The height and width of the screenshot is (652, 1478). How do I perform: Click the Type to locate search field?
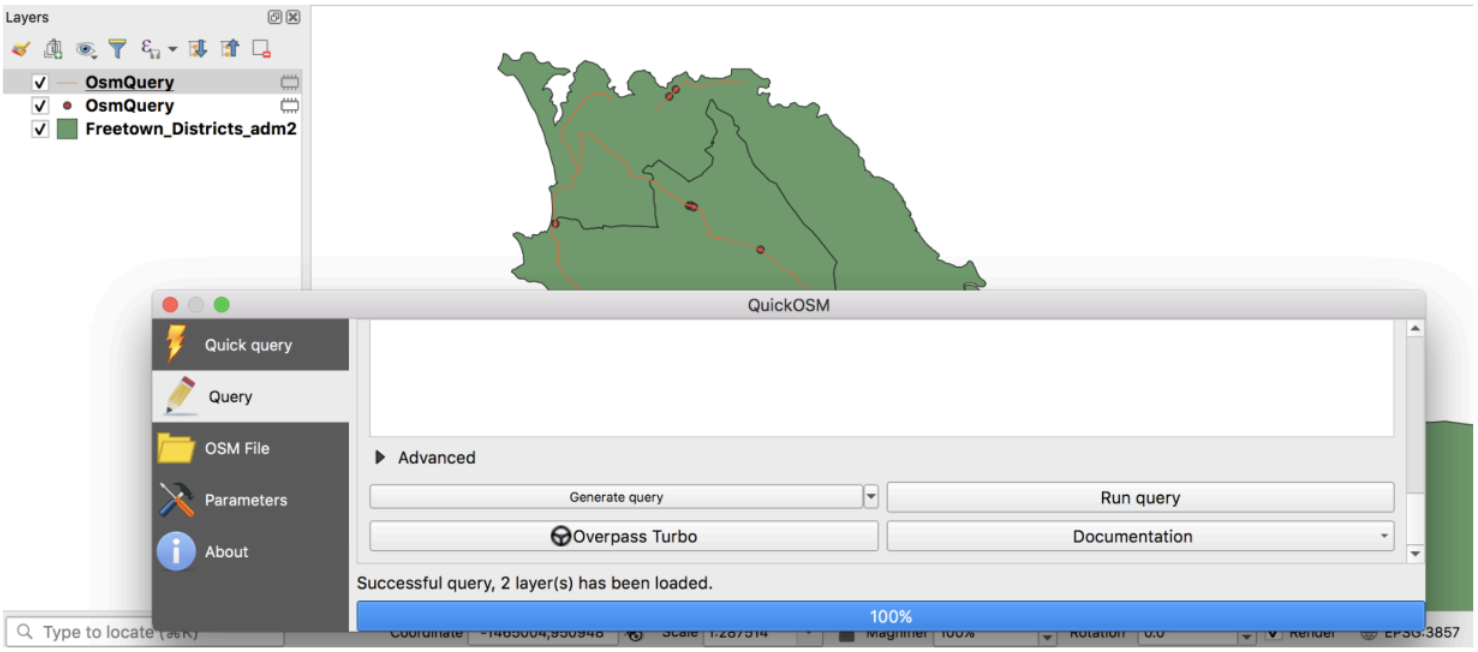(145, 632)
